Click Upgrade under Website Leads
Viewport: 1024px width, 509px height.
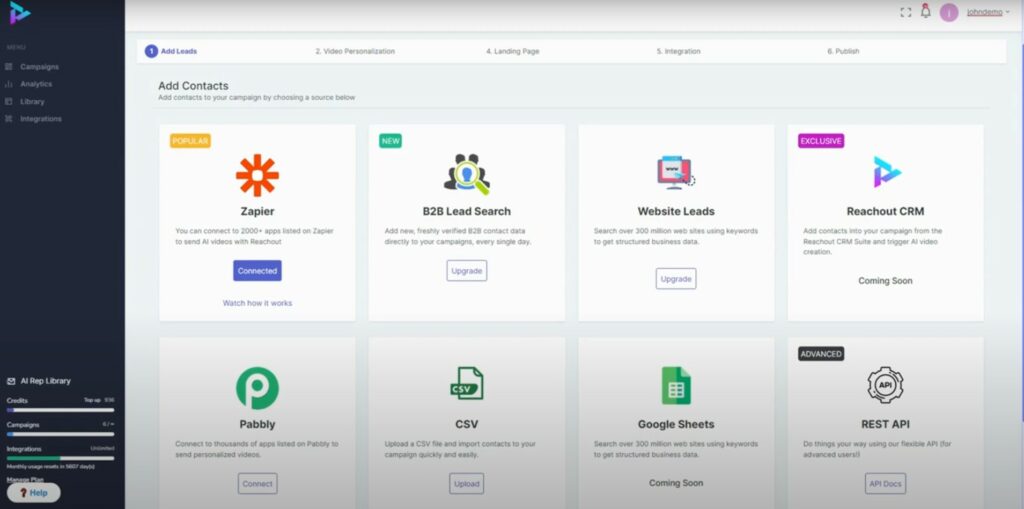[x=676, y=278]
